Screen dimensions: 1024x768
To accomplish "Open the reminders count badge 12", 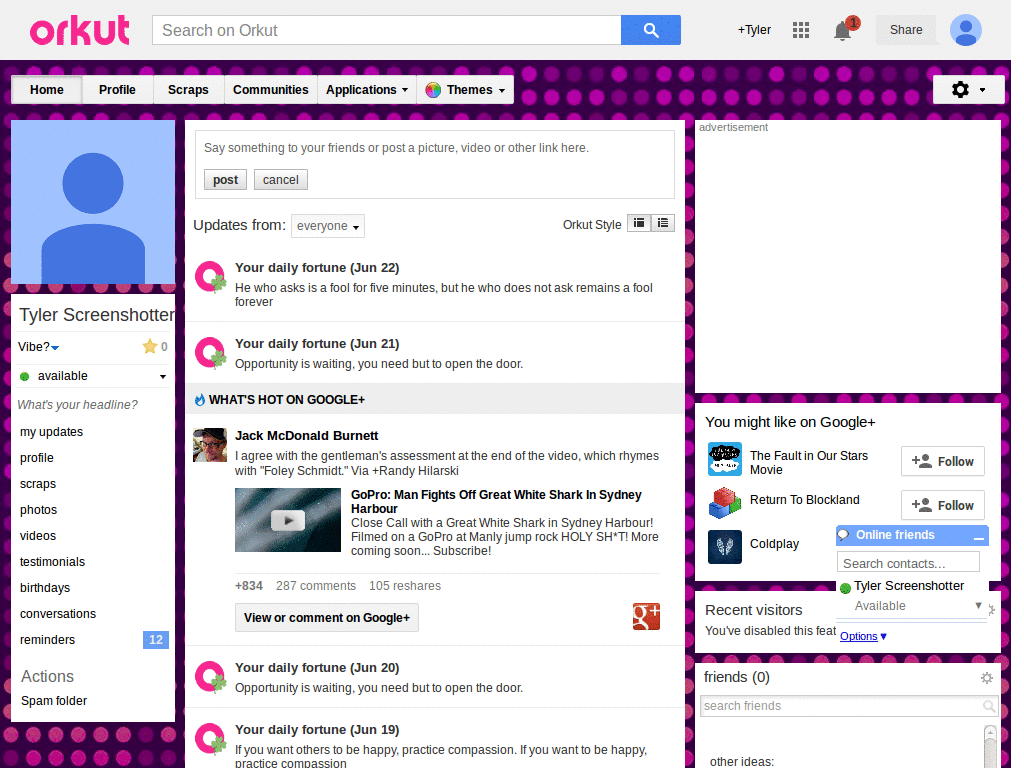I will click(155, 640).
